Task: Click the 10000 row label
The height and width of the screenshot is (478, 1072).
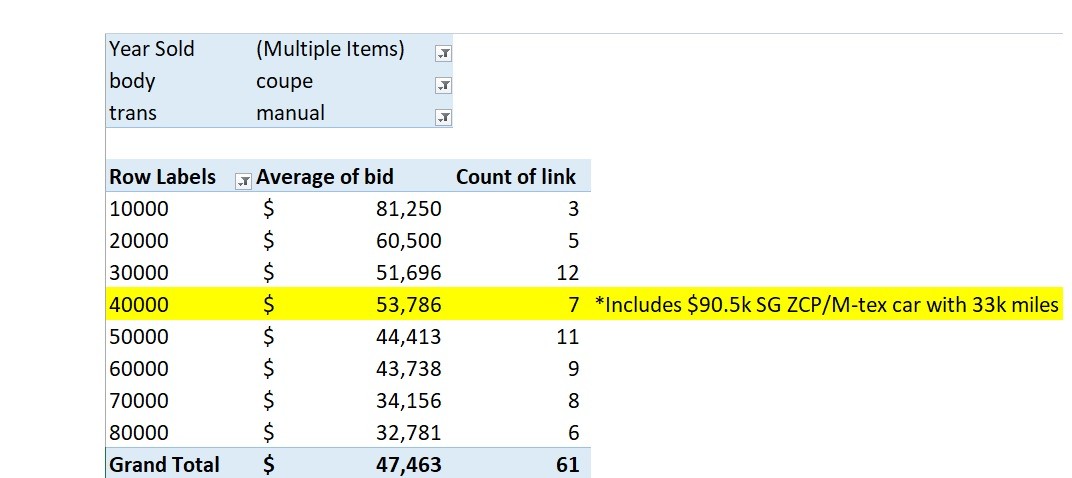Action: [x=139, y=209]
